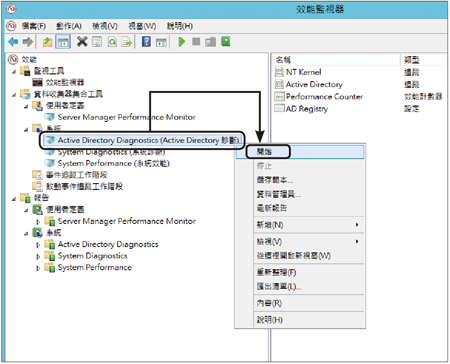Click 內容(R) in the context menu
The height and width of the screenshot is (364, 450).
pyautogui.click(x=300, y=303)
